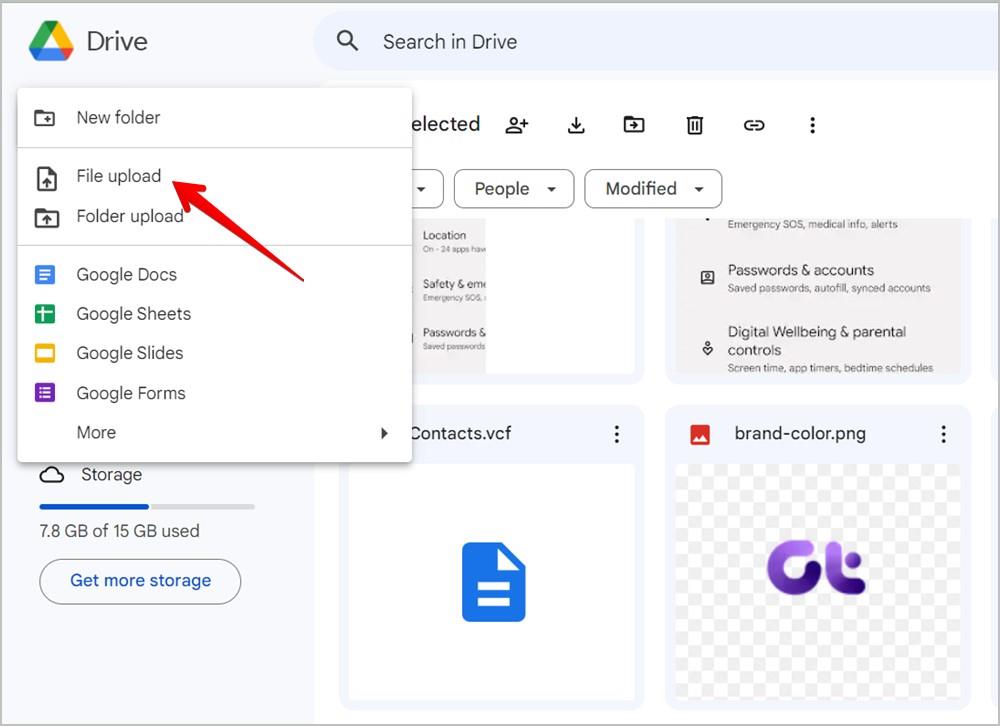Move selection with folder-arrow icon
1000x726 pixels.
click(634, 124)
